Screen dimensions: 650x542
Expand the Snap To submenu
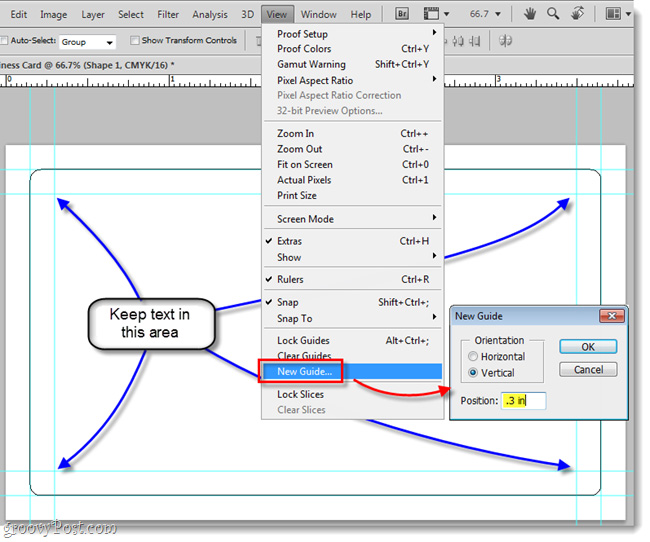point(352,318)
